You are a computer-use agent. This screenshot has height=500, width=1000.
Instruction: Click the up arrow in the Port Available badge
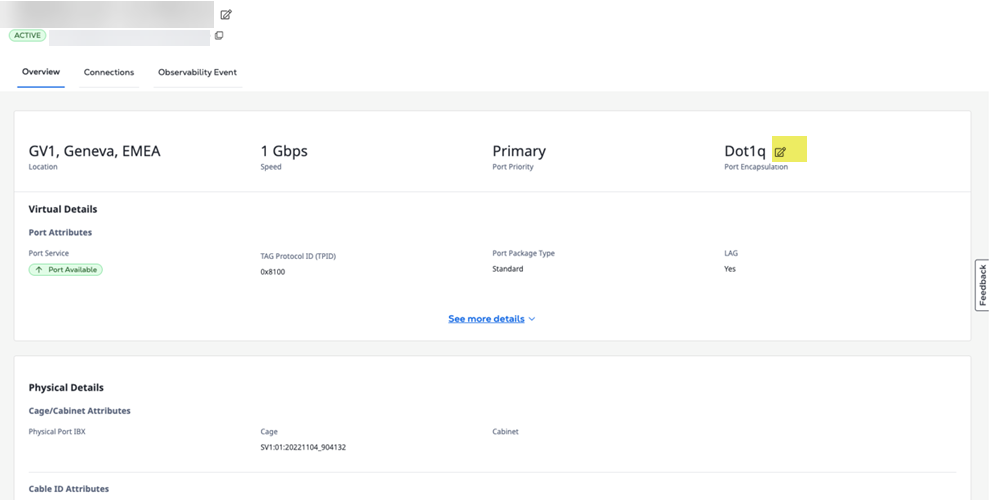[x=39, y=270]
